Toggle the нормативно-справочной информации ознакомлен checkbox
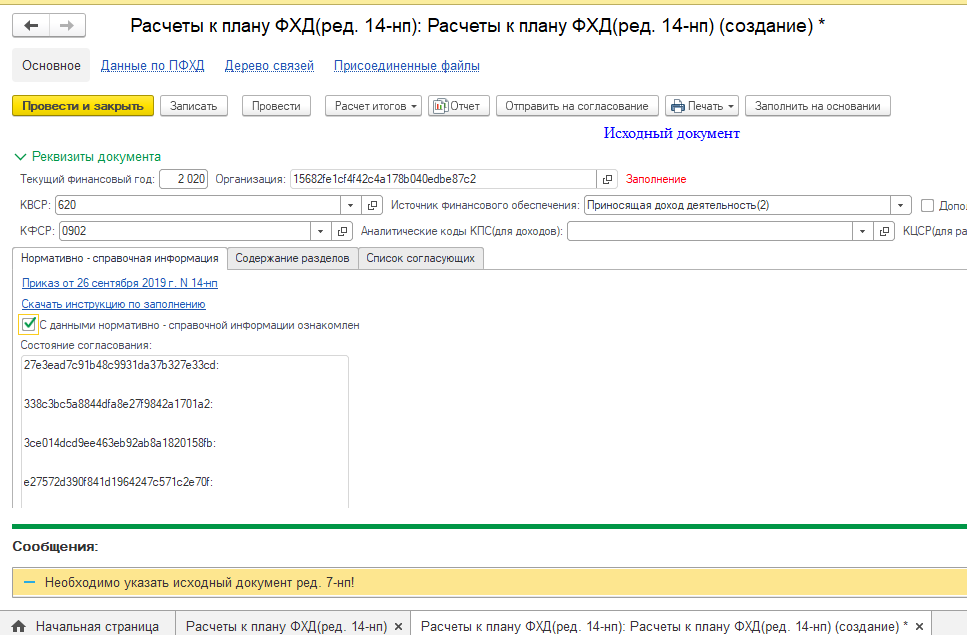 [x=28, y=324]
